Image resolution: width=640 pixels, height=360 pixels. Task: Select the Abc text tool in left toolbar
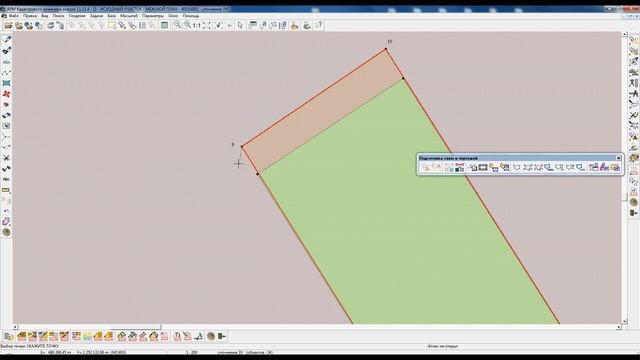point(7,62)
